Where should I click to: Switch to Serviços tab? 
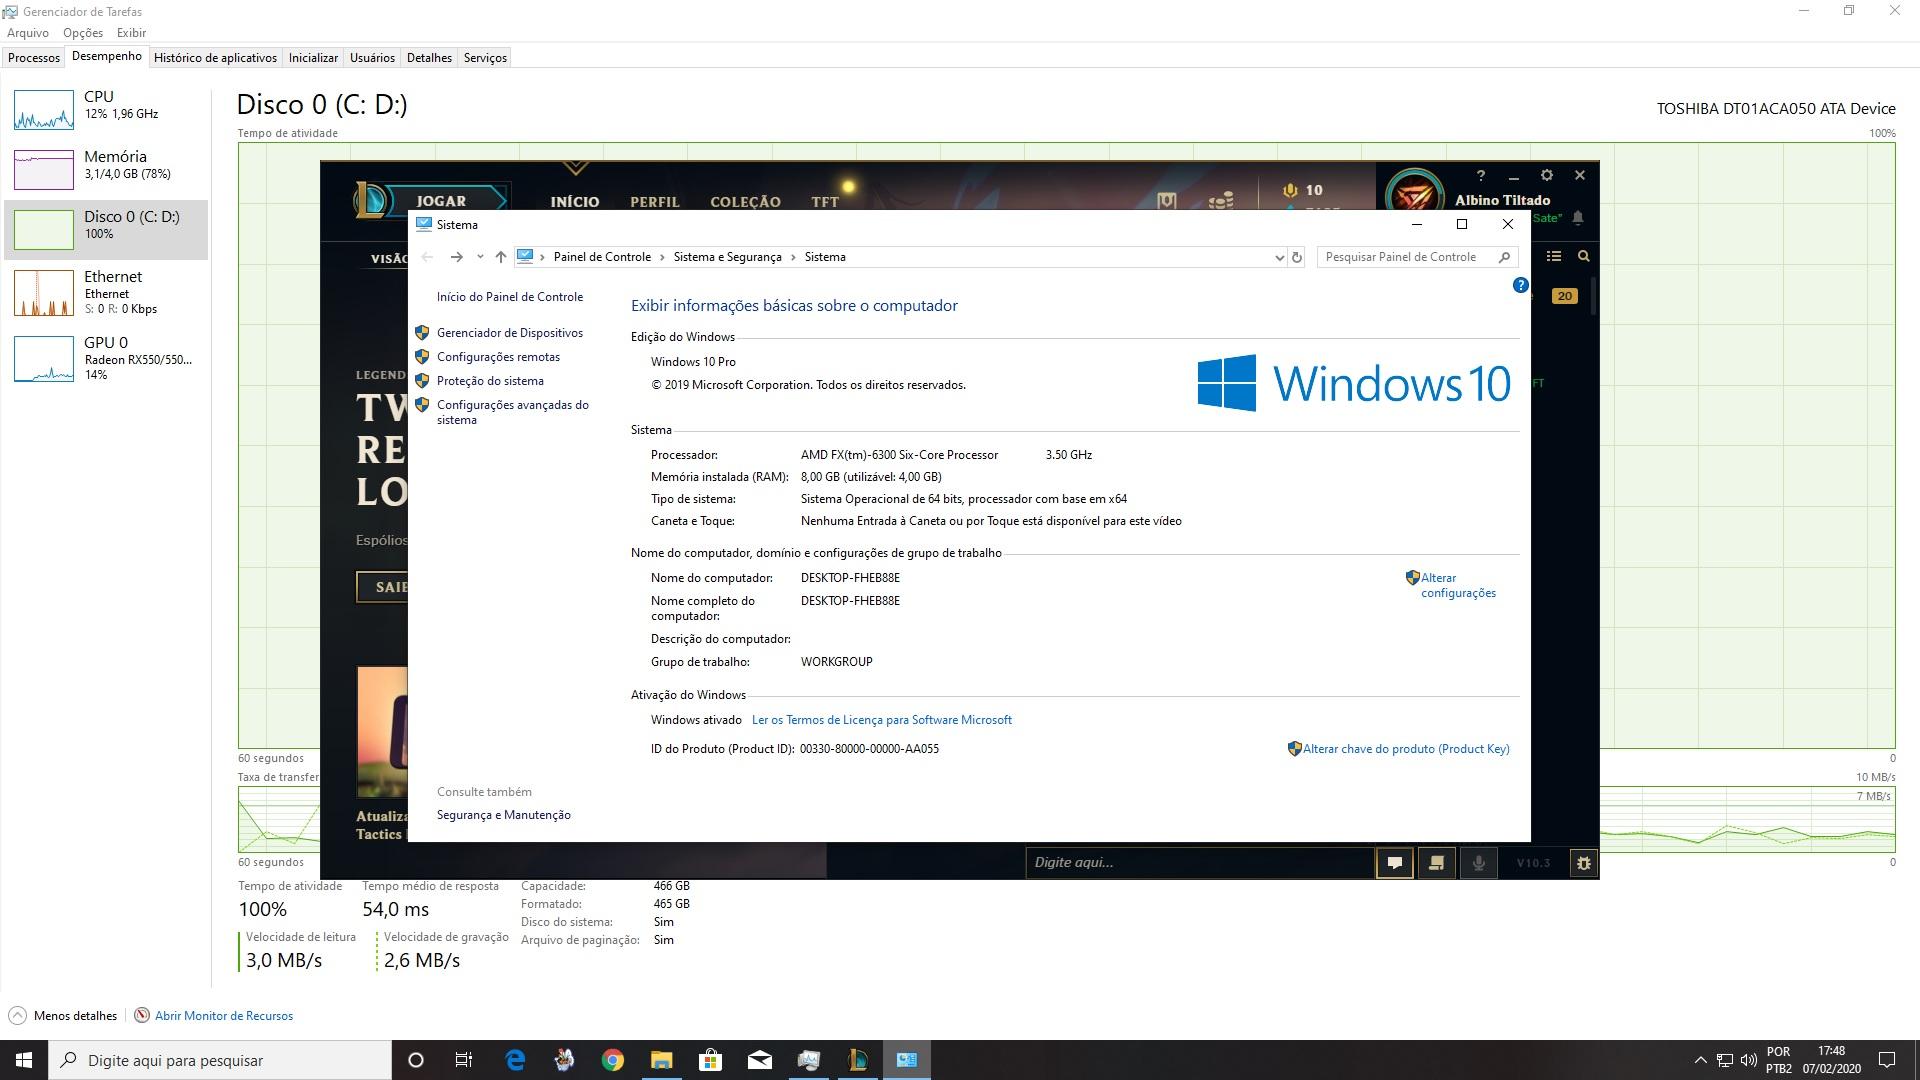[485, 58]
